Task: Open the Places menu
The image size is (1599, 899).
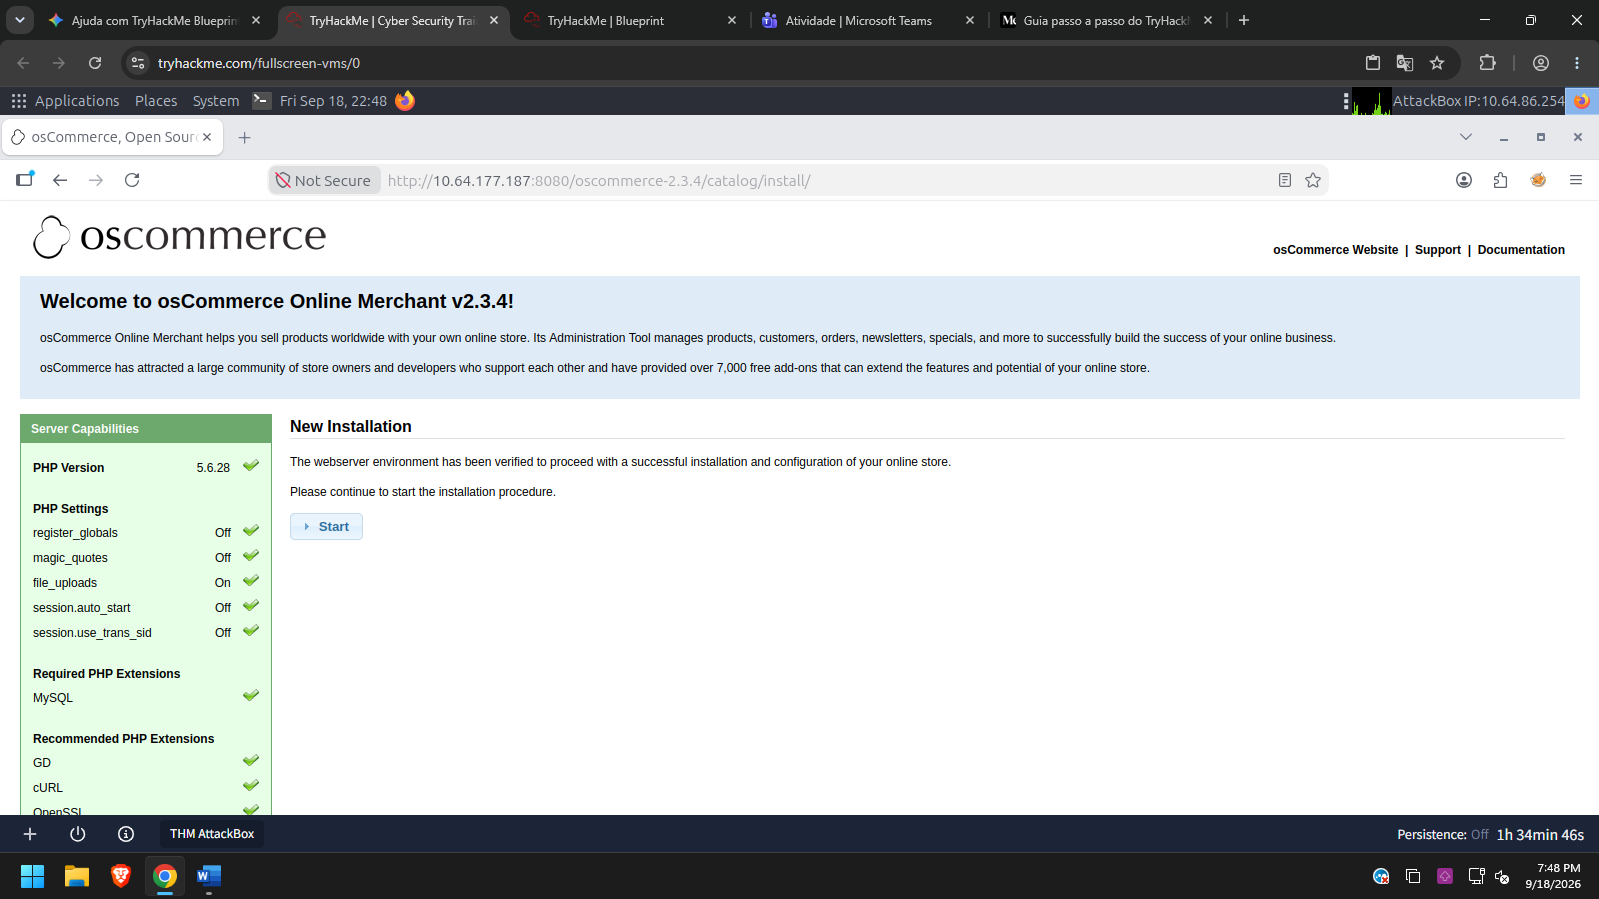Action: pos(156,101)
